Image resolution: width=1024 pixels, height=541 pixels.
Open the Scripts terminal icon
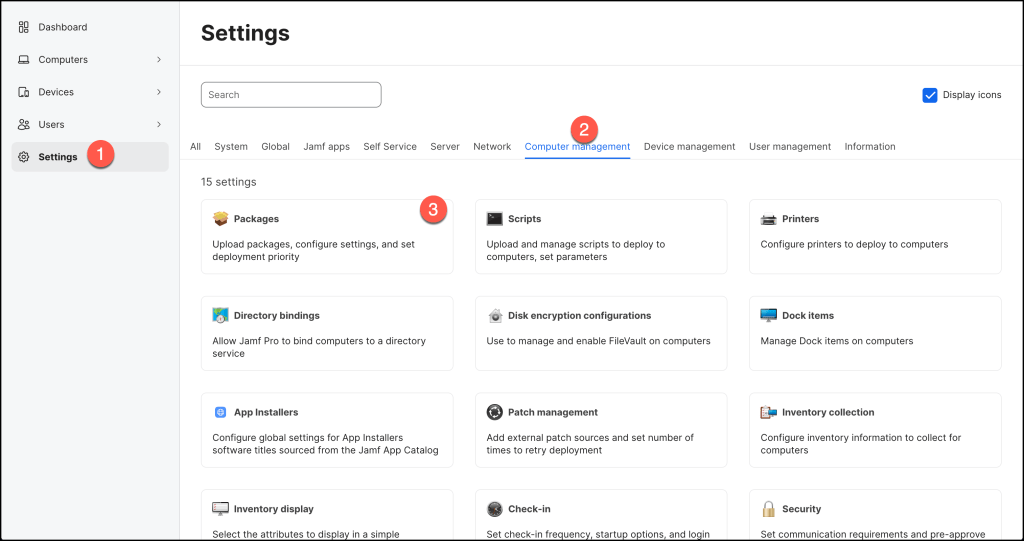[495, 219]
